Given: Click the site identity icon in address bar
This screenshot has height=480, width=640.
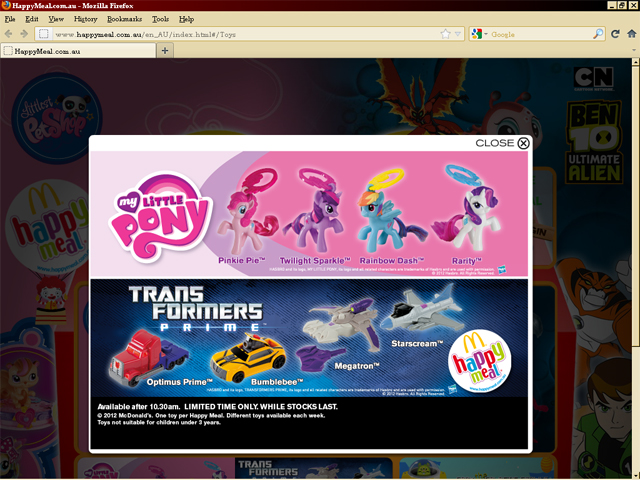Looking at the screenshot, I should 44,34.
